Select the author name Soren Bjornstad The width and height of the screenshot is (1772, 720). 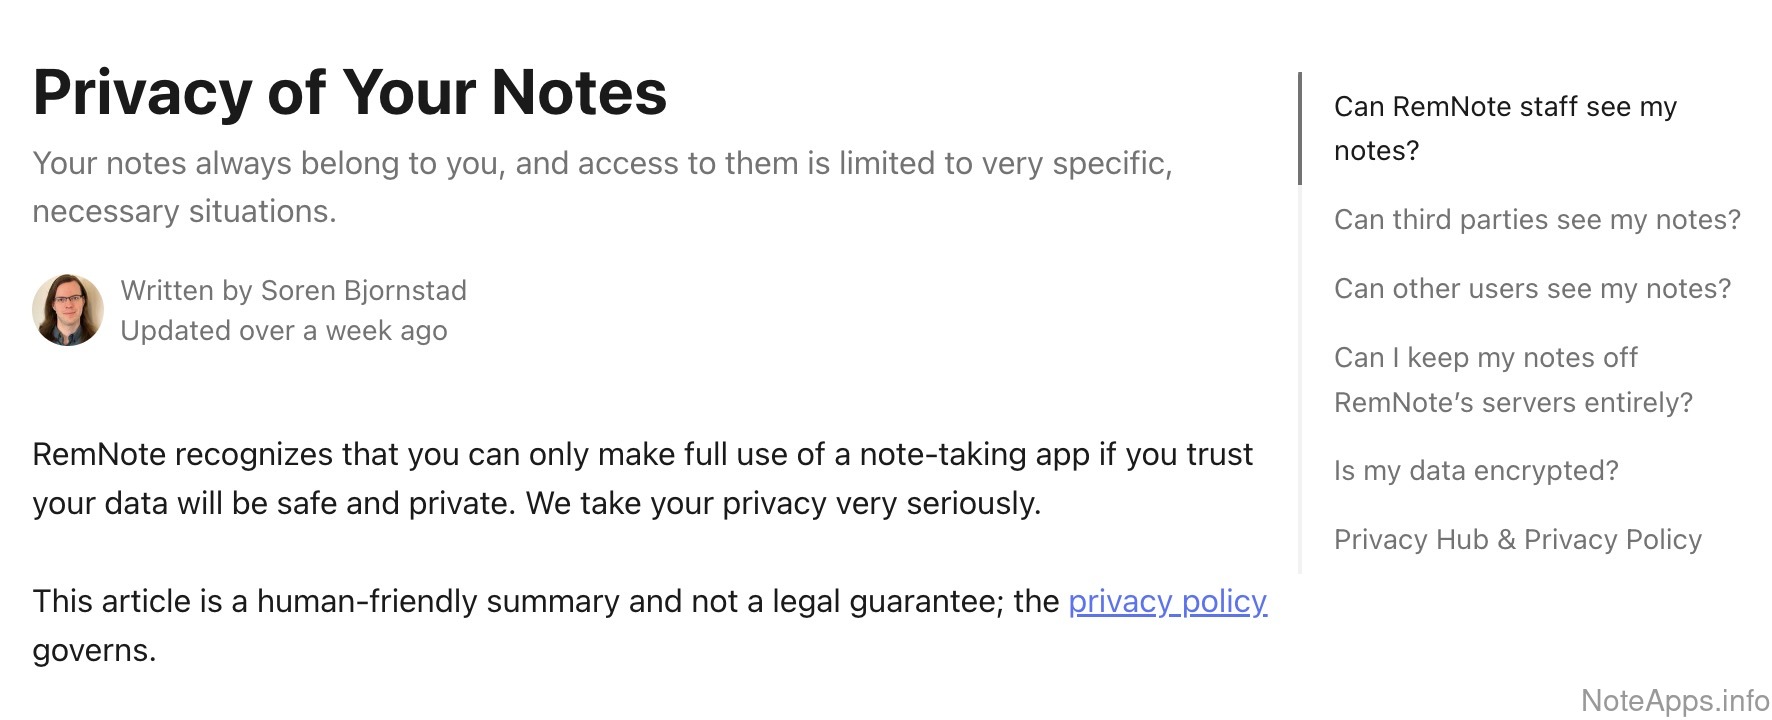[363, 290]
